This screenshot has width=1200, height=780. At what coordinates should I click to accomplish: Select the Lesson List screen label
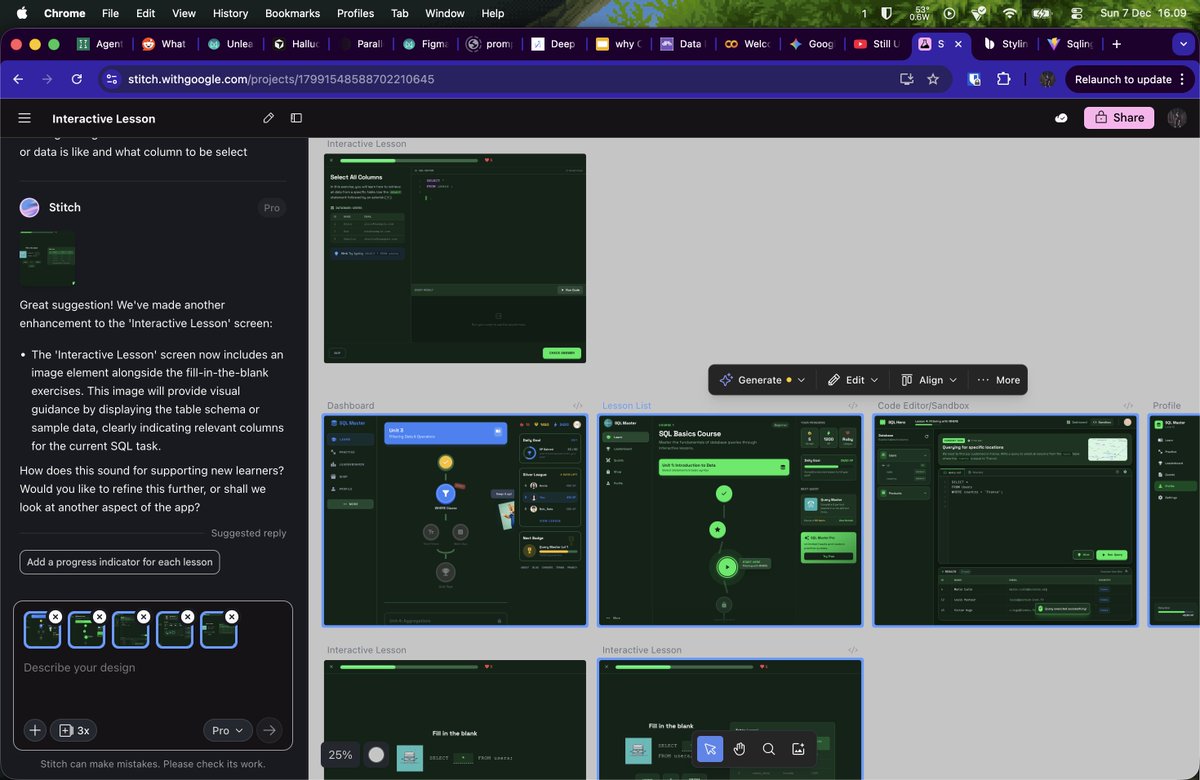click(626, 406)
